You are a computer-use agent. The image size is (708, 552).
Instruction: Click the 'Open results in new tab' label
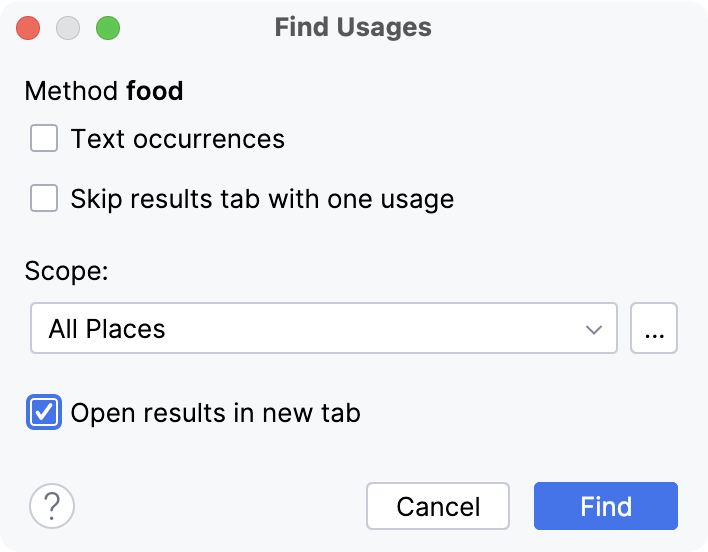[215, 413]
